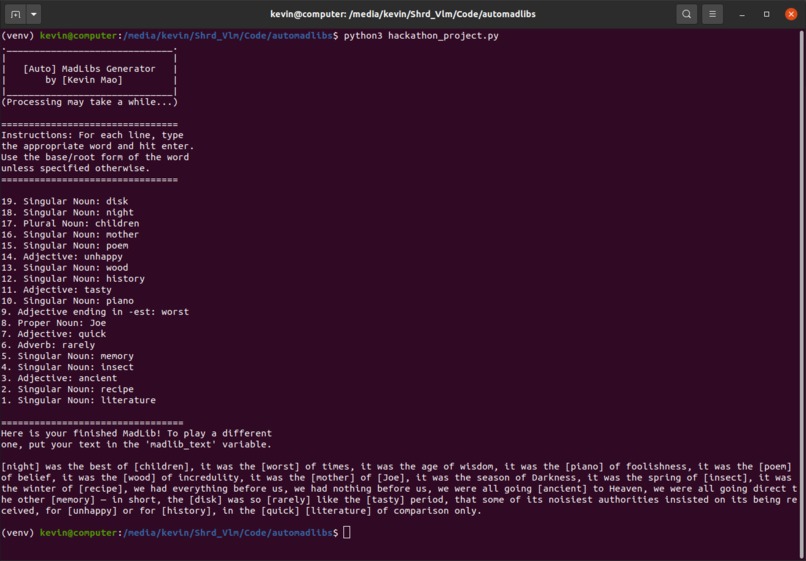Maximize the terminal window
806x561 pixels.
(766, 14)
